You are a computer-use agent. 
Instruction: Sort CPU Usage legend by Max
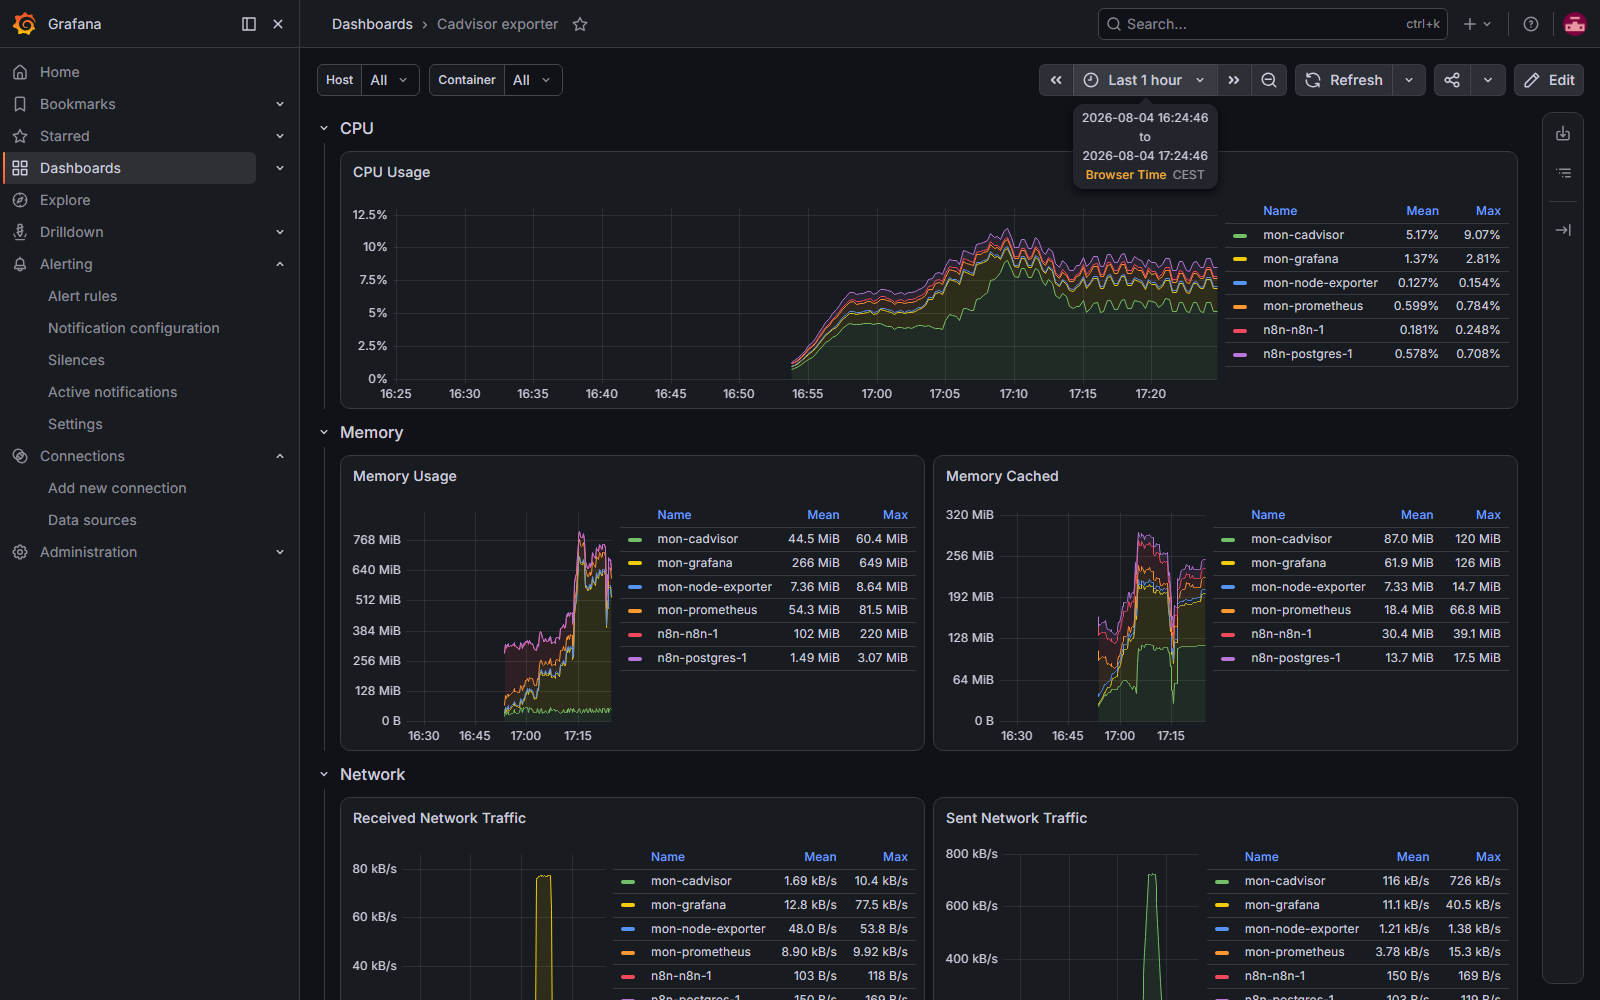1488,211
